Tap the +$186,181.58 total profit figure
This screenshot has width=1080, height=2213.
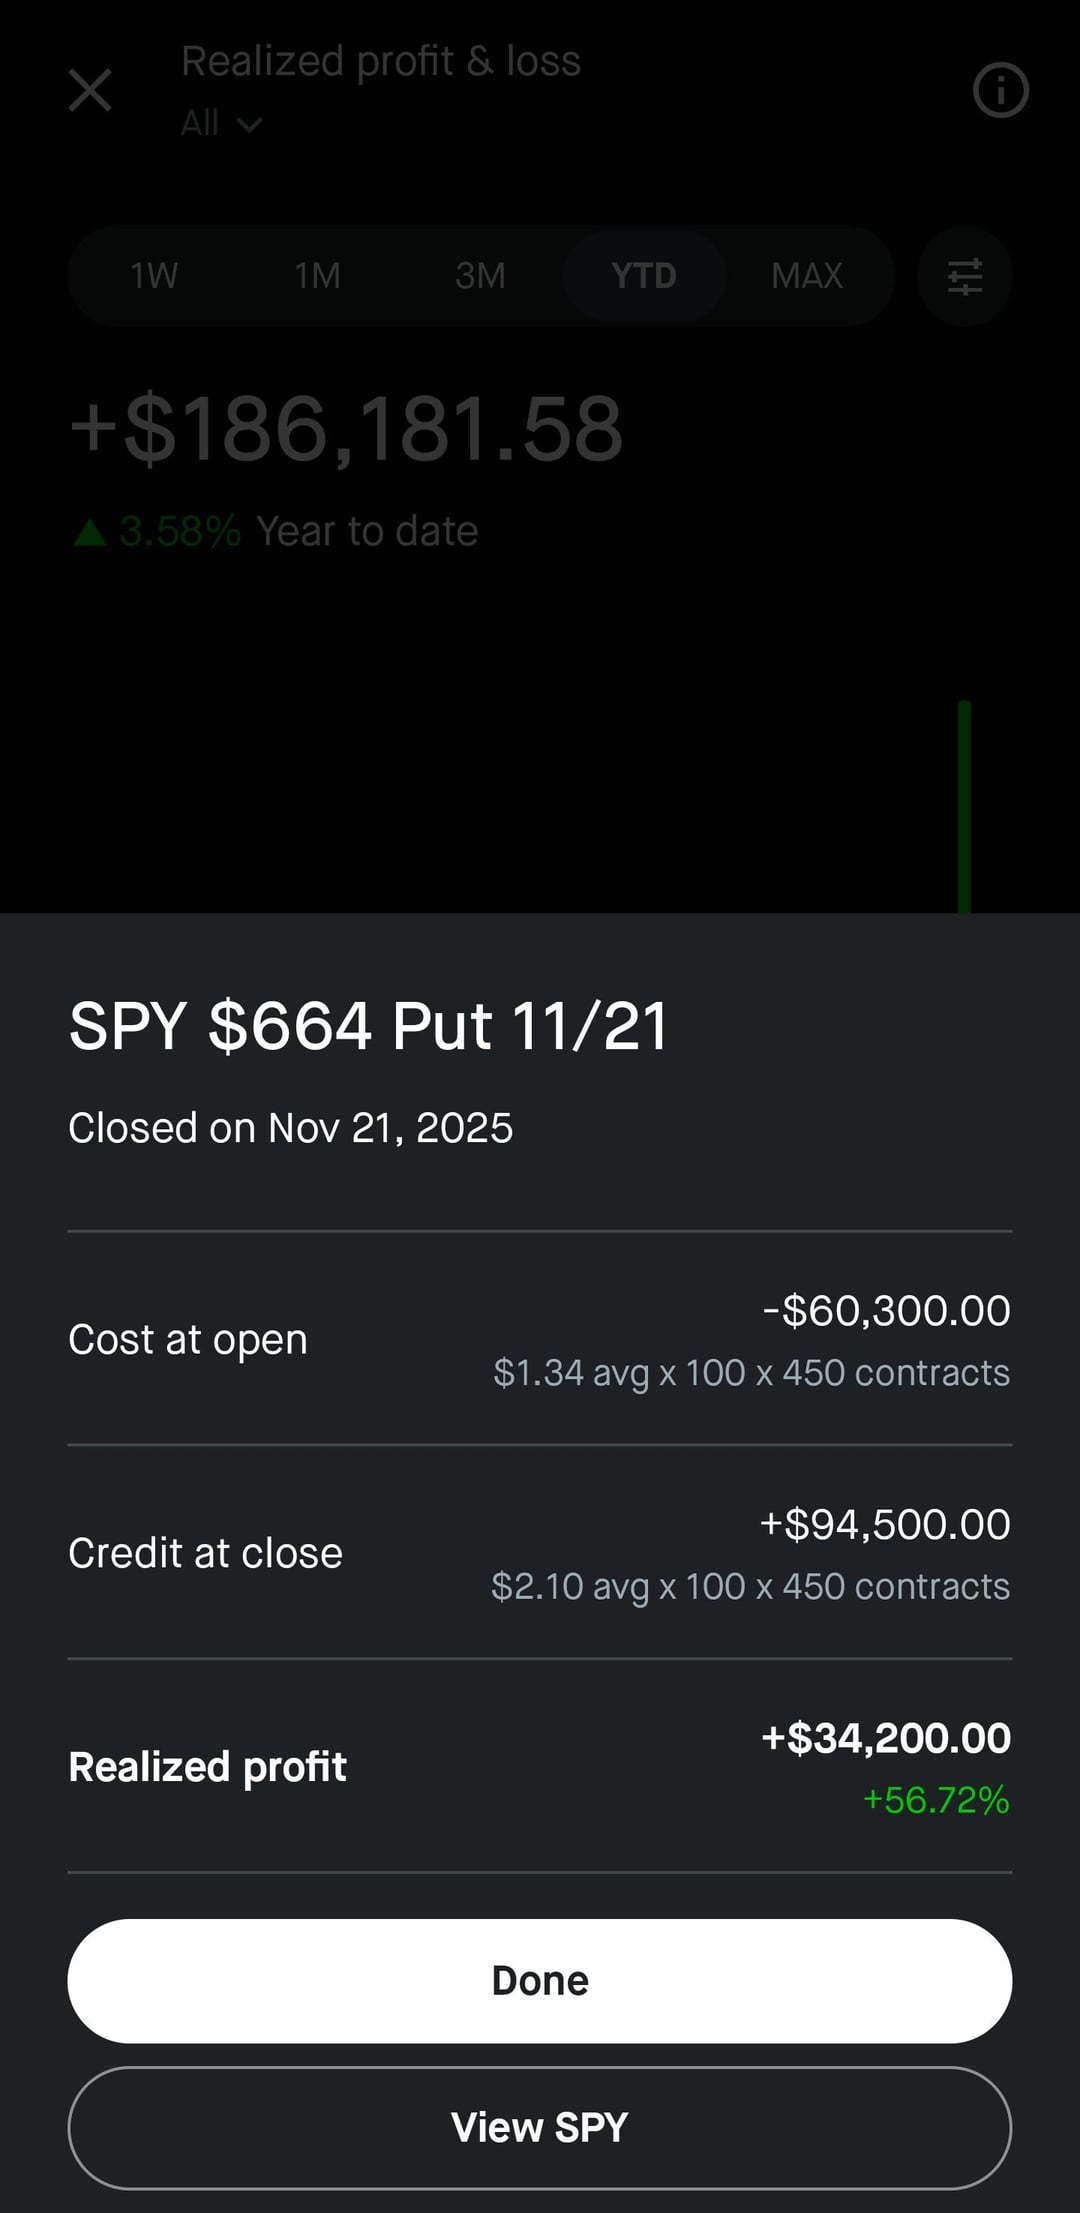(x=346, y=429)
